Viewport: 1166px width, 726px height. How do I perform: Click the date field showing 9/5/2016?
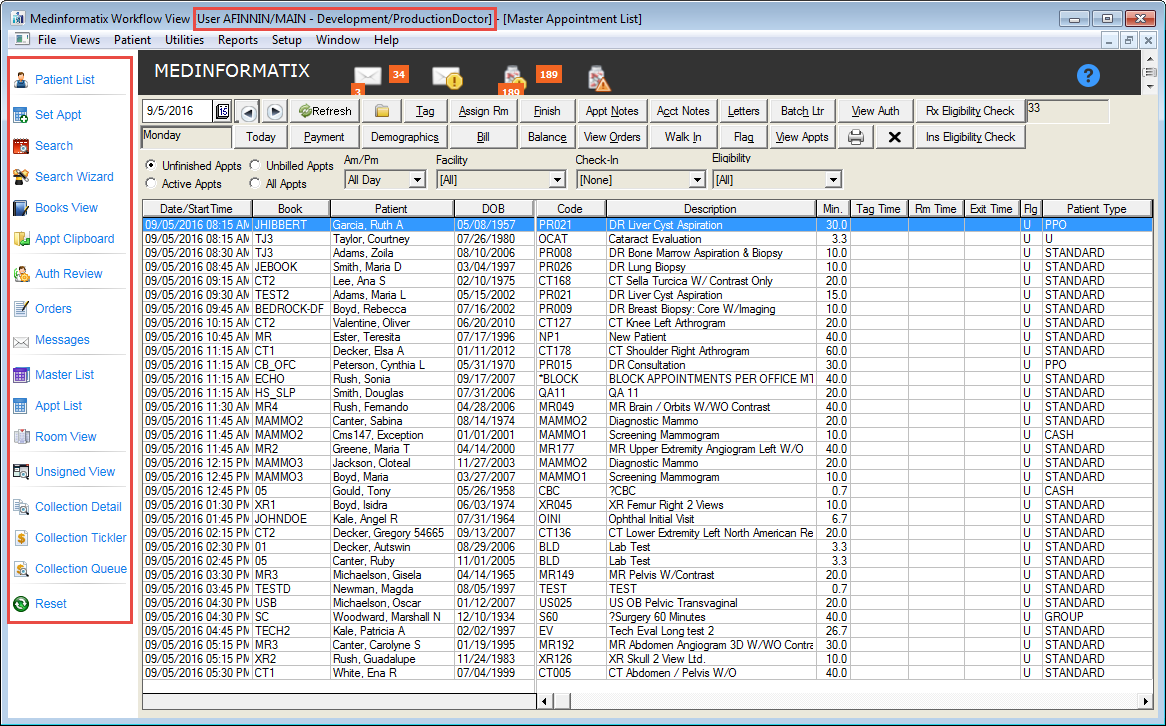point(178,112)
